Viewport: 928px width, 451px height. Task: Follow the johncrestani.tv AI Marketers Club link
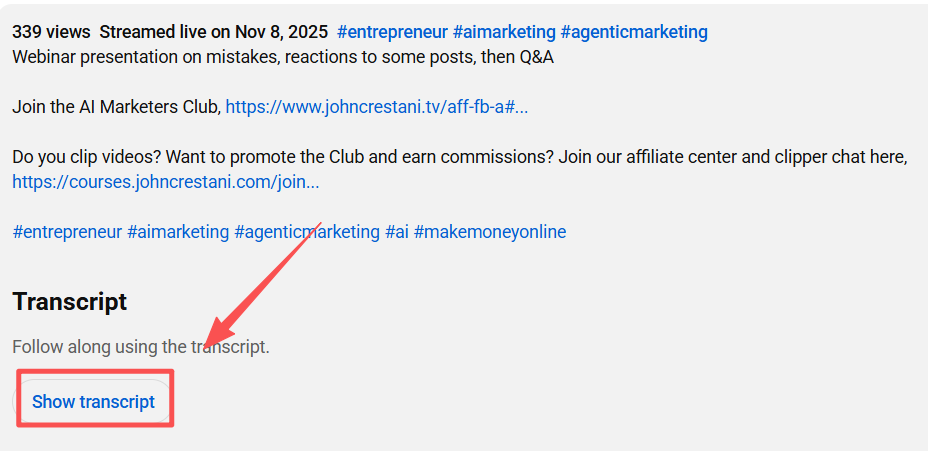376,107
